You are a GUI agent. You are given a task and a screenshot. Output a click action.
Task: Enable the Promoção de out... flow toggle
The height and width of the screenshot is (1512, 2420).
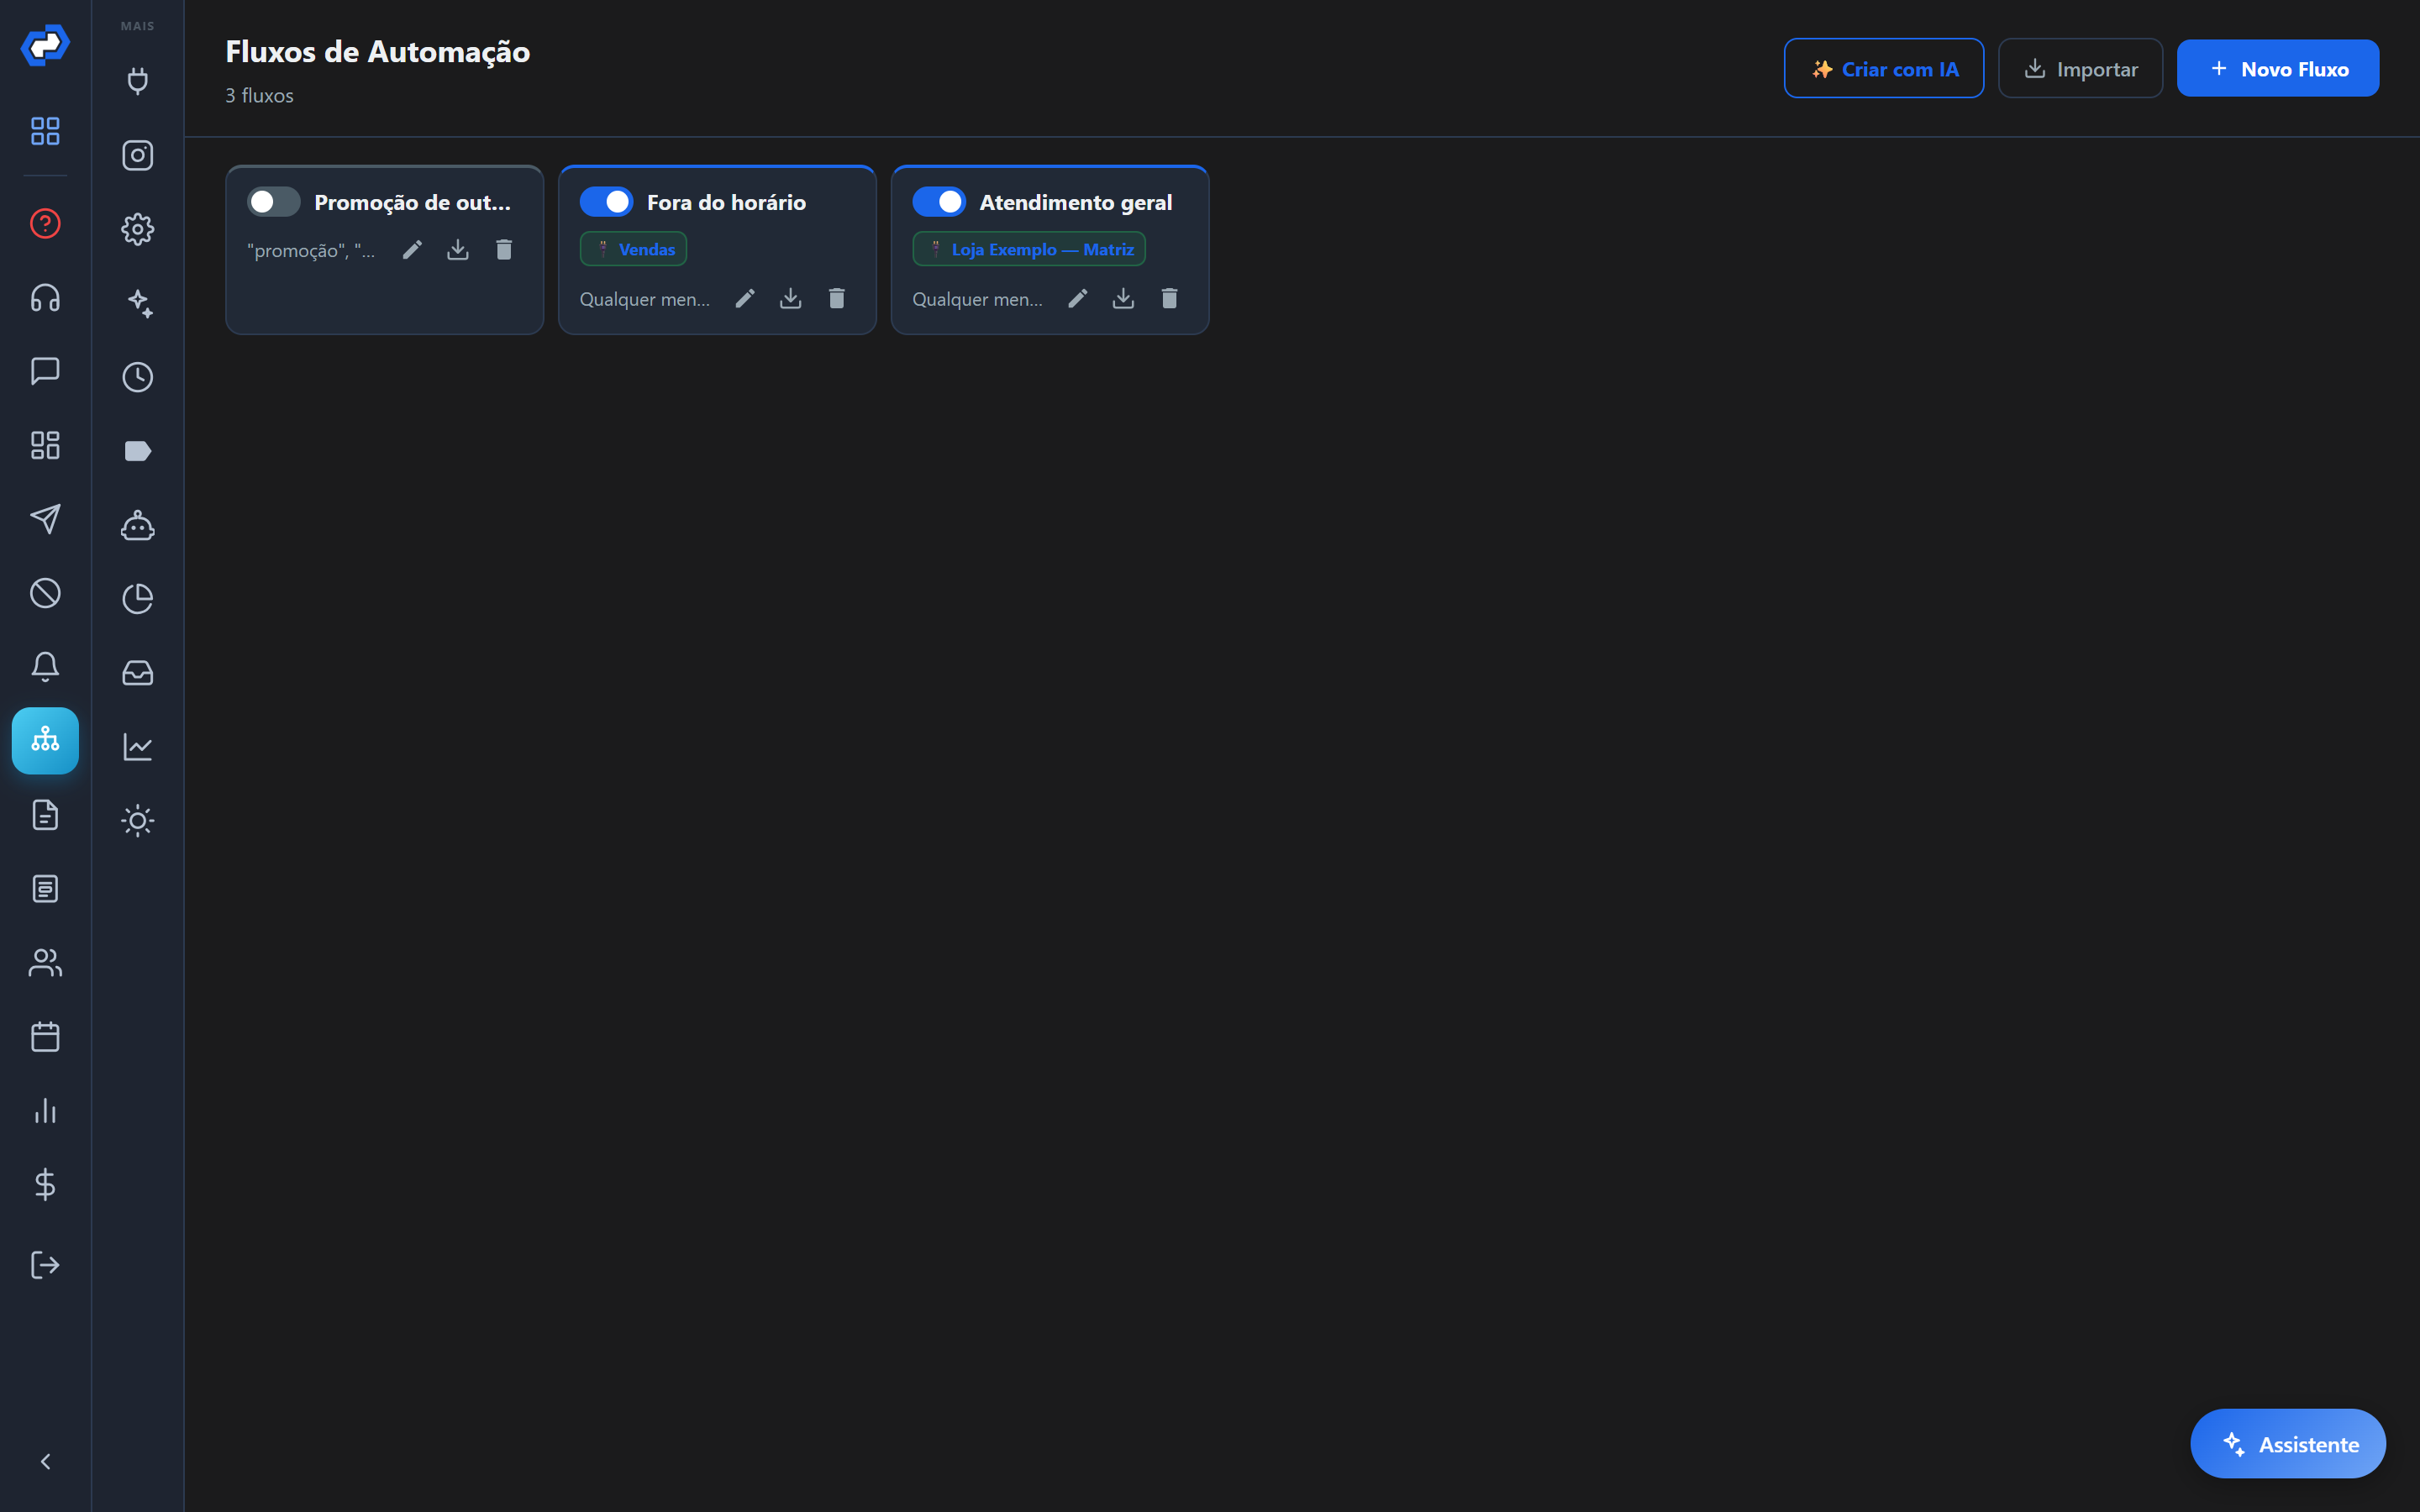[x=273, y=202]
